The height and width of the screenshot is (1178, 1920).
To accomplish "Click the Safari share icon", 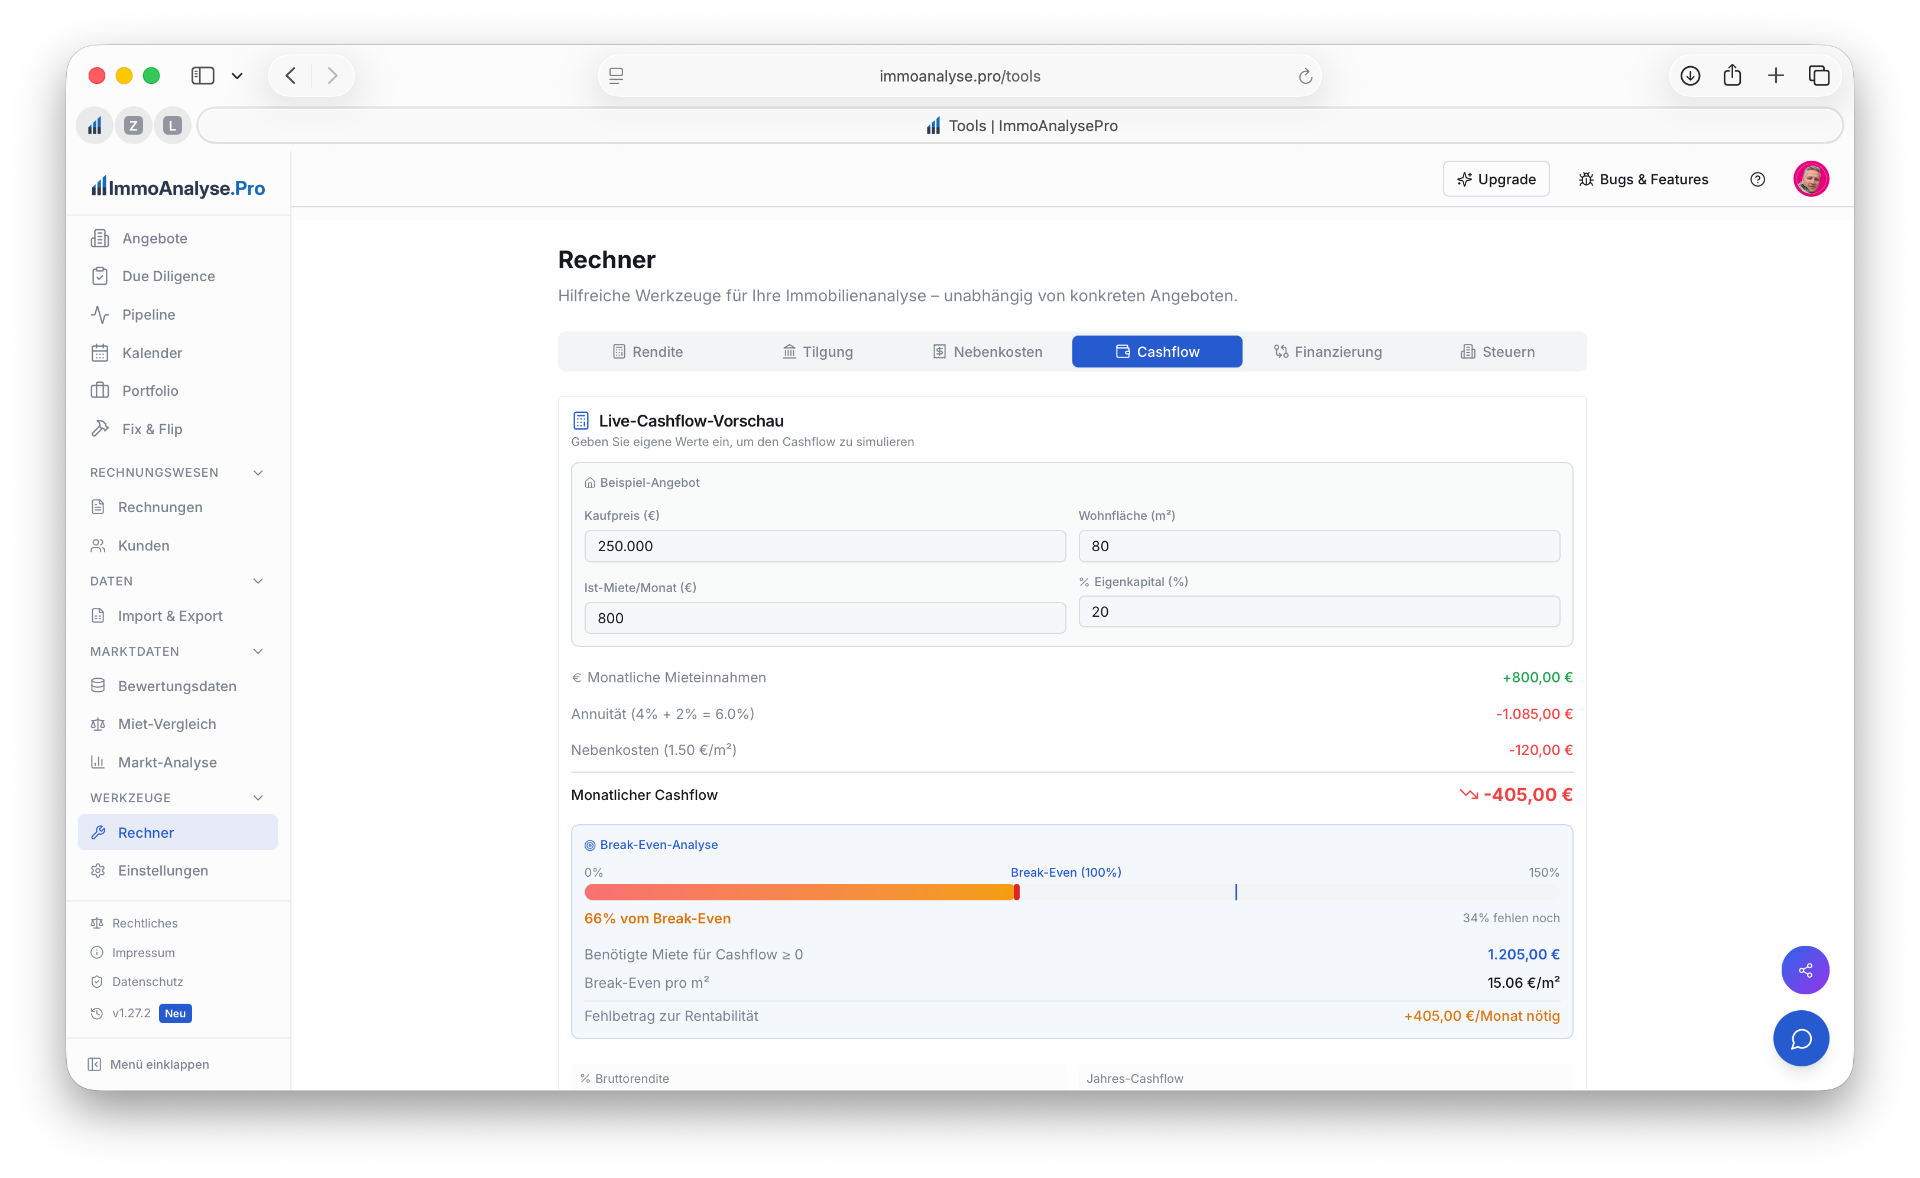I will coord(1732,76).
